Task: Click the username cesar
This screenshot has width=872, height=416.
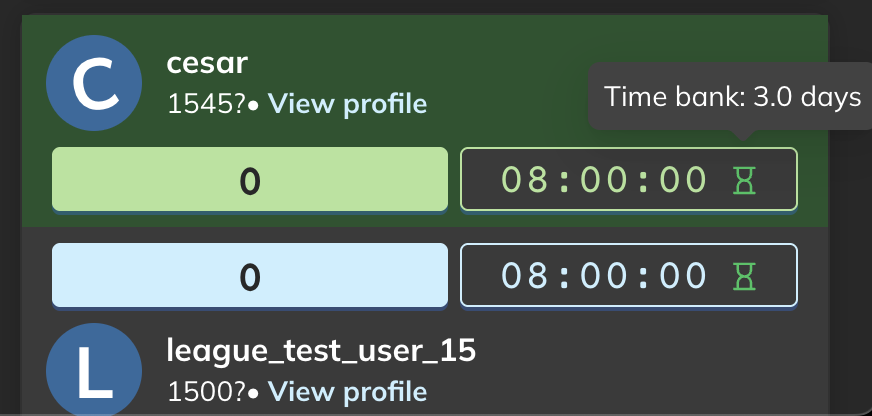Action: 207,64
